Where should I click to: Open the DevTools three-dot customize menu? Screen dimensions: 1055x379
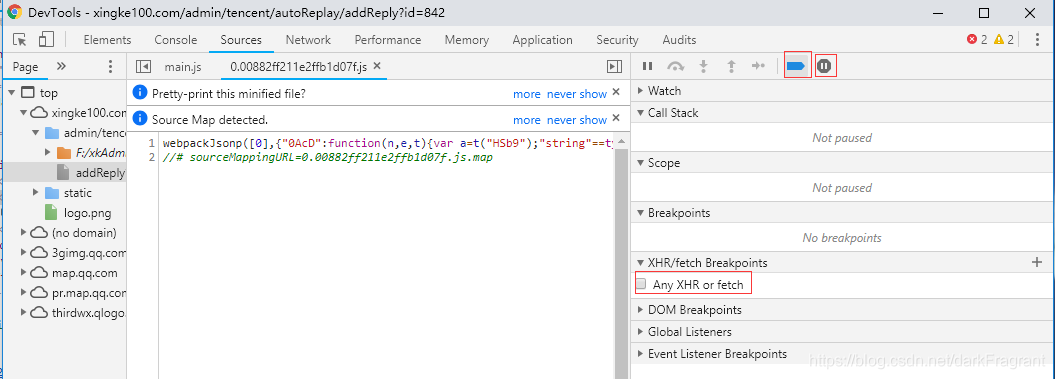[1037, 40]
